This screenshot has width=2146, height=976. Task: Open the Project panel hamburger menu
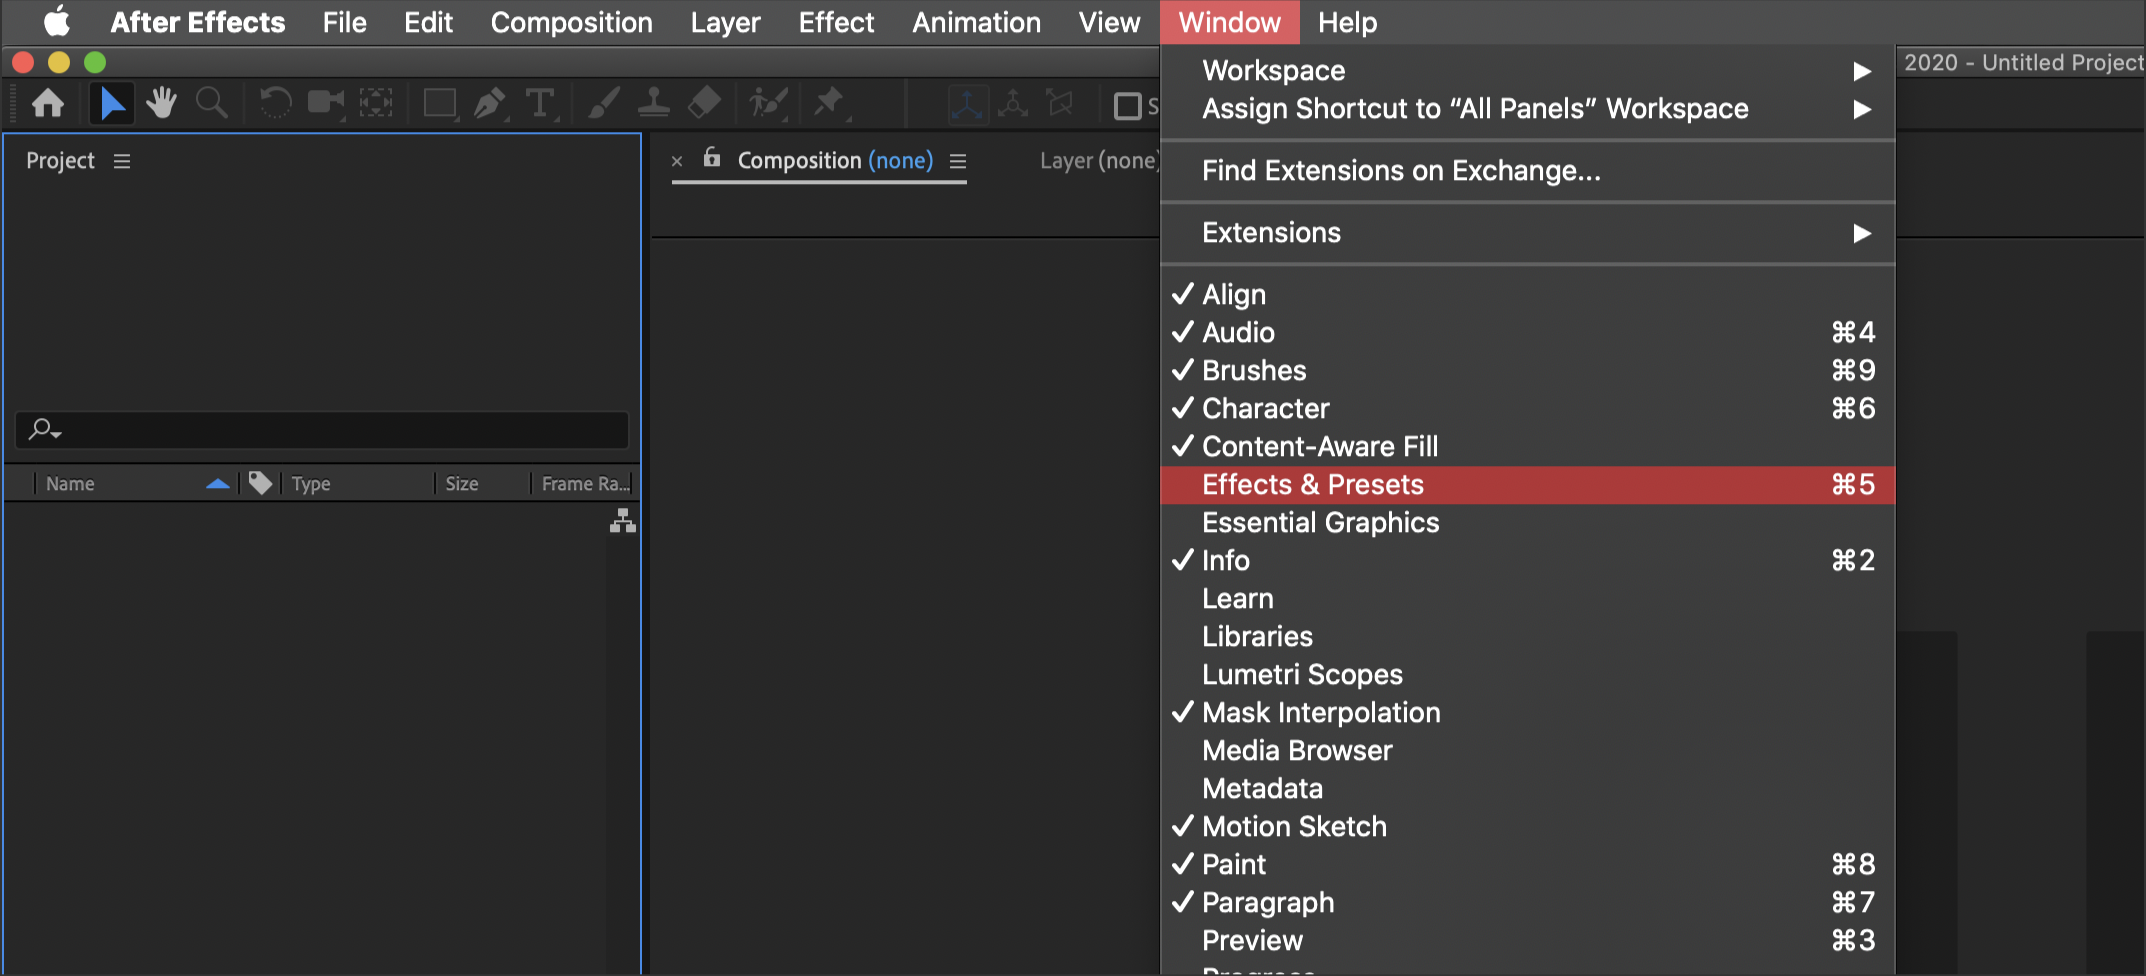pyautogui.click(x=122, y=161)
